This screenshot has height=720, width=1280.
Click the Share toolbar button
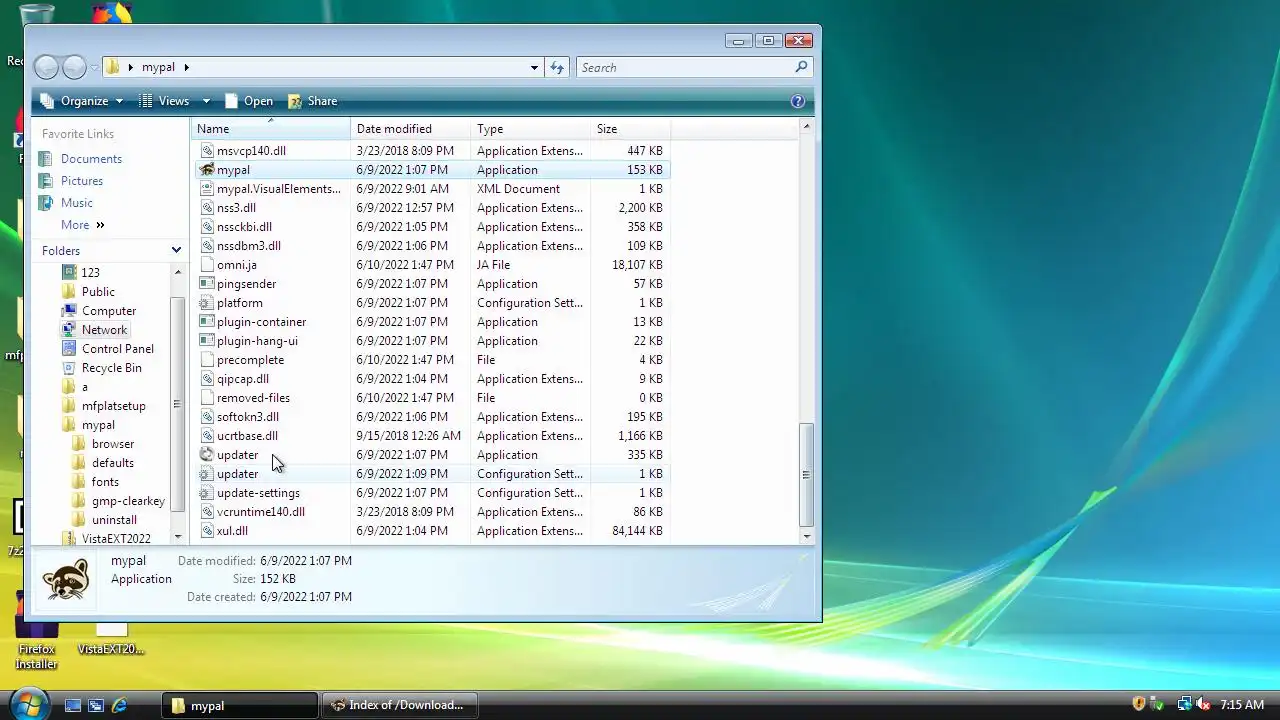point(313,101)
